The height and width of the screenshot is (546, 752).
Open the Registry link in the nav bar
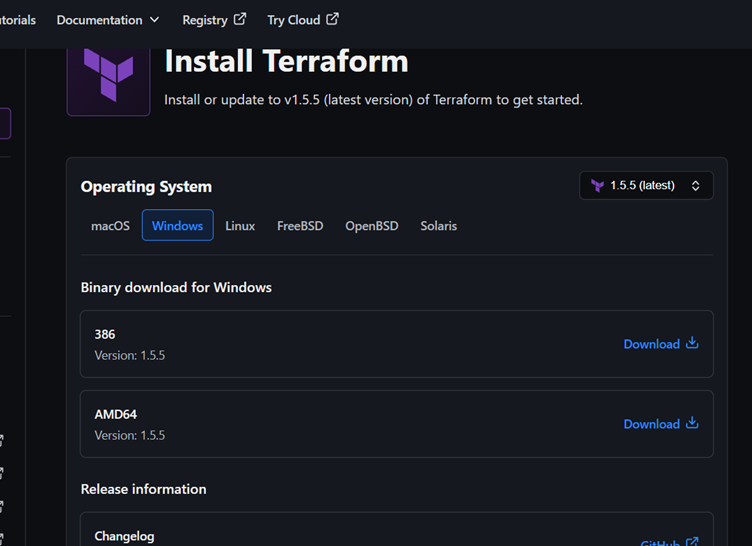[x=214, y=20]
